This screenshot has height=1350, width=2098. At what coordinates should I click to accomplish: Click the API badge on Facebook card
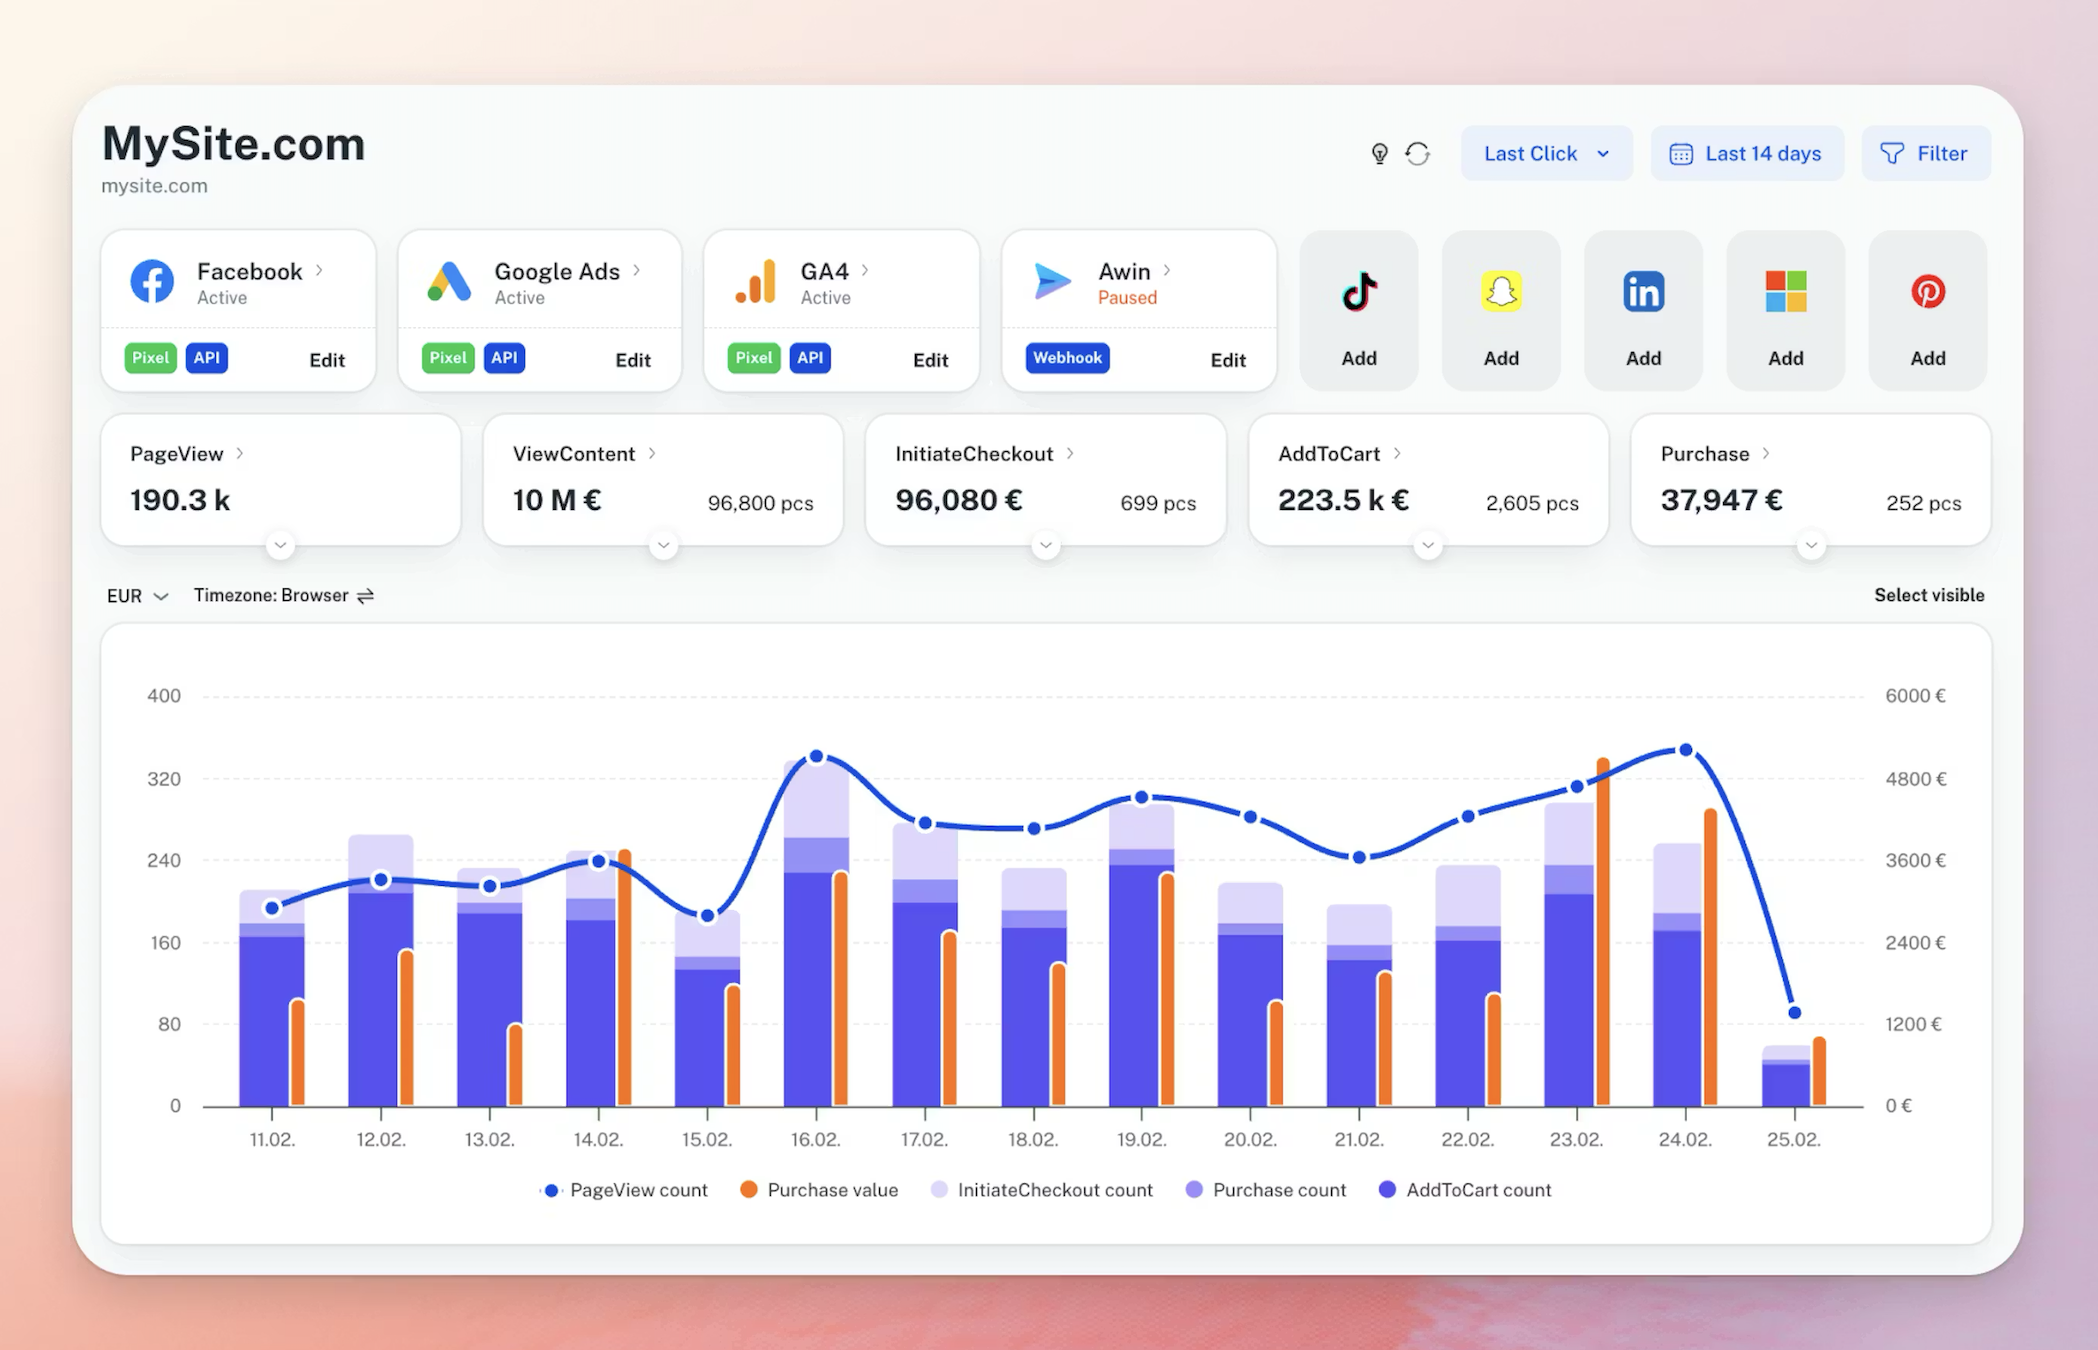click(x=207, y=358)
